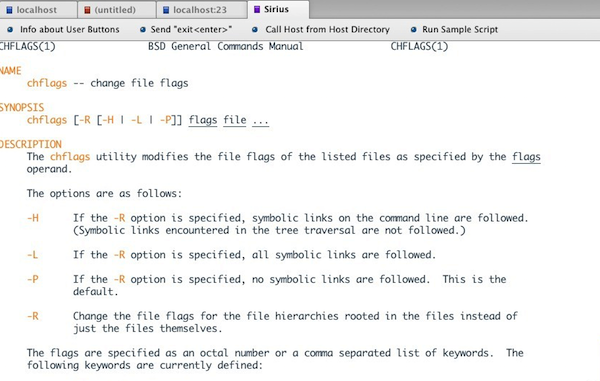This screenshot has width=600, height=381.
Task: Click the SYNOPSIS section heading
Action: pos(22,107)
